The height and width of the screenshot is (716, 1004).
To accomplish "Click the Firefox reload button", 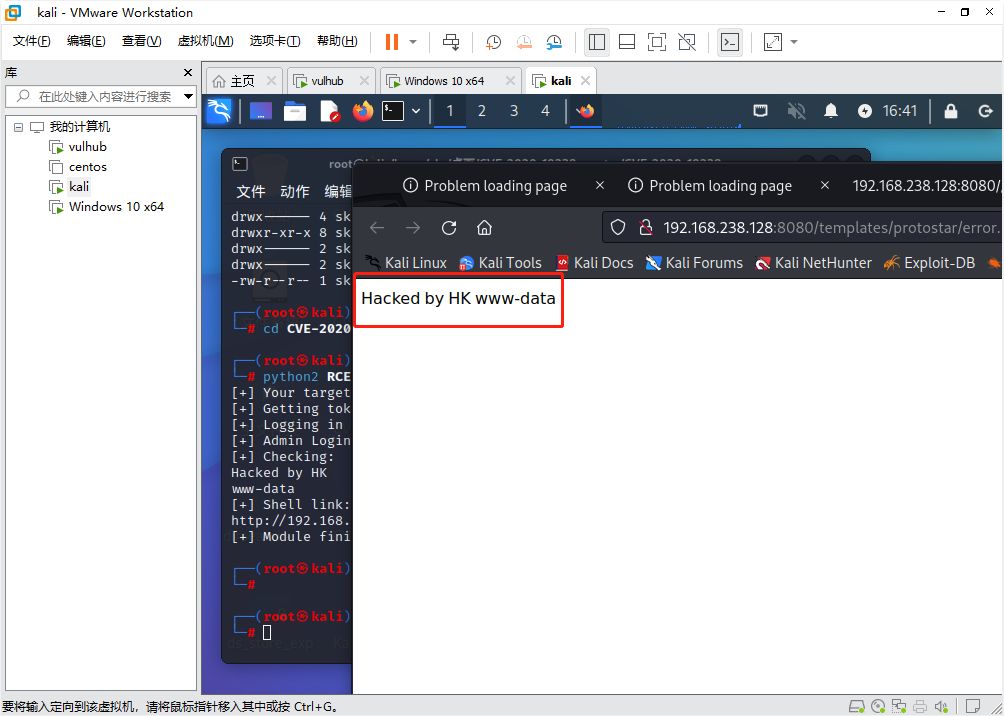I will [x=449, y=228].
